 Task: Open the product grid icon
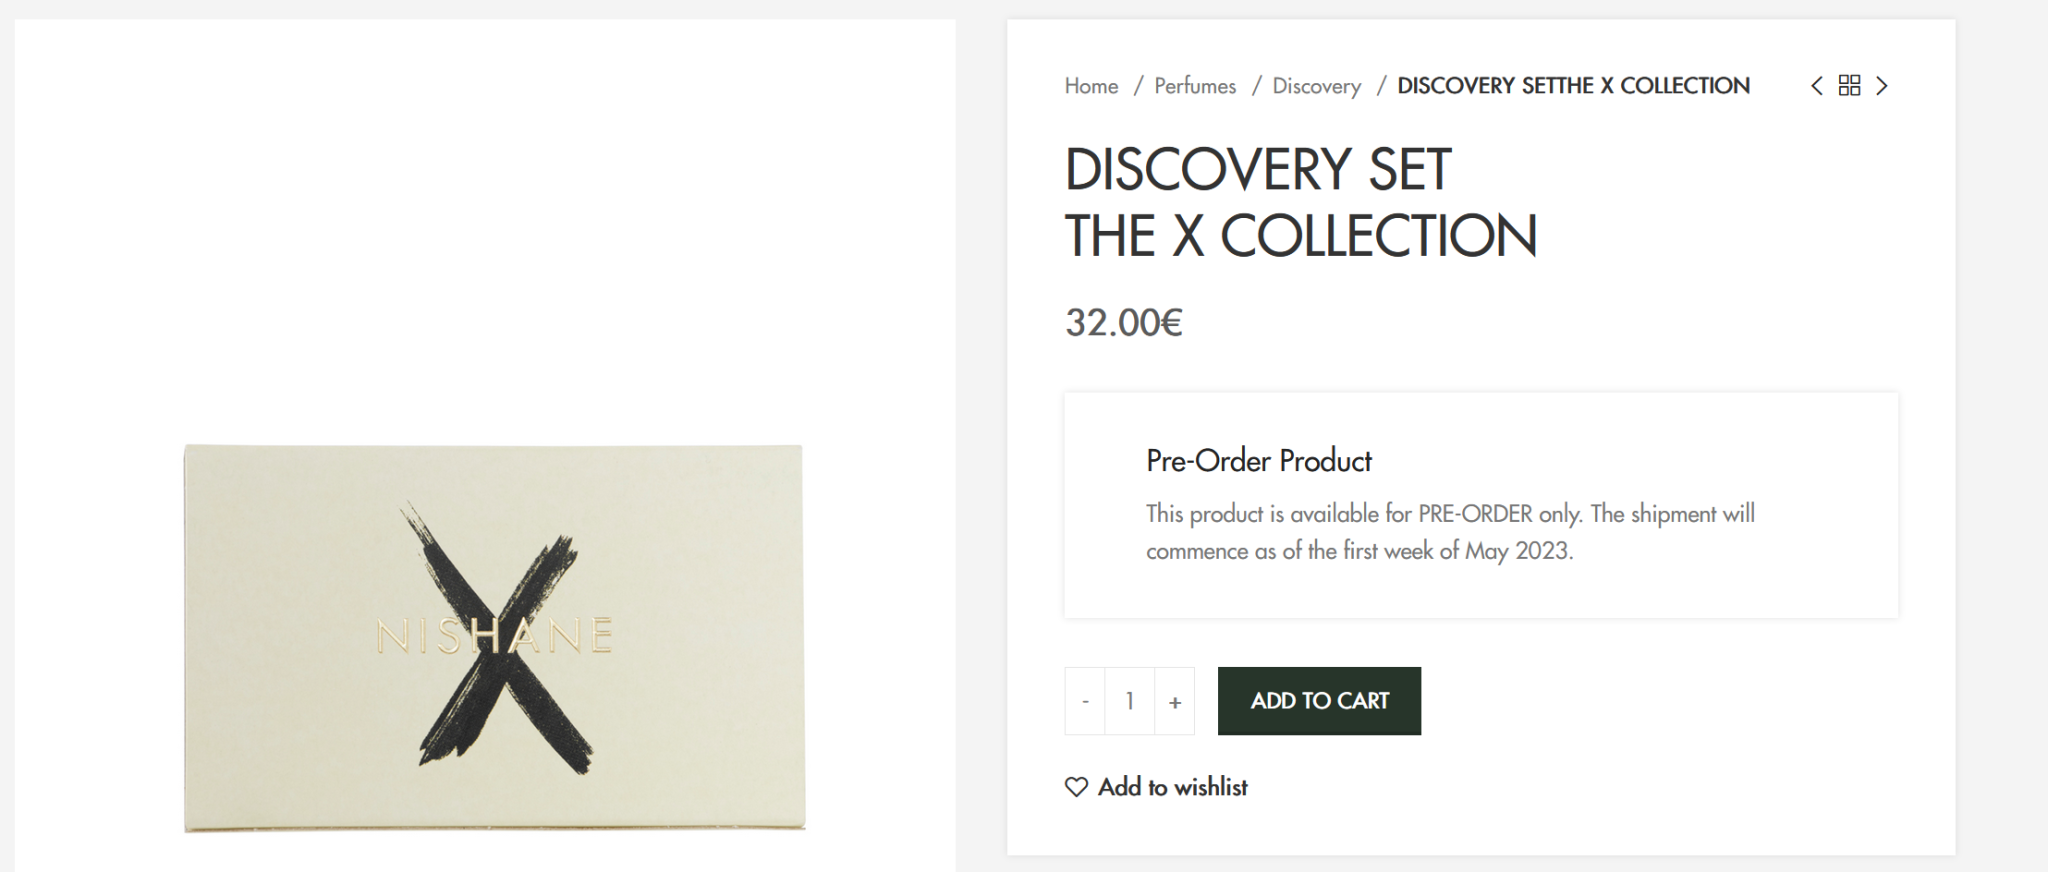point(1849,86)
